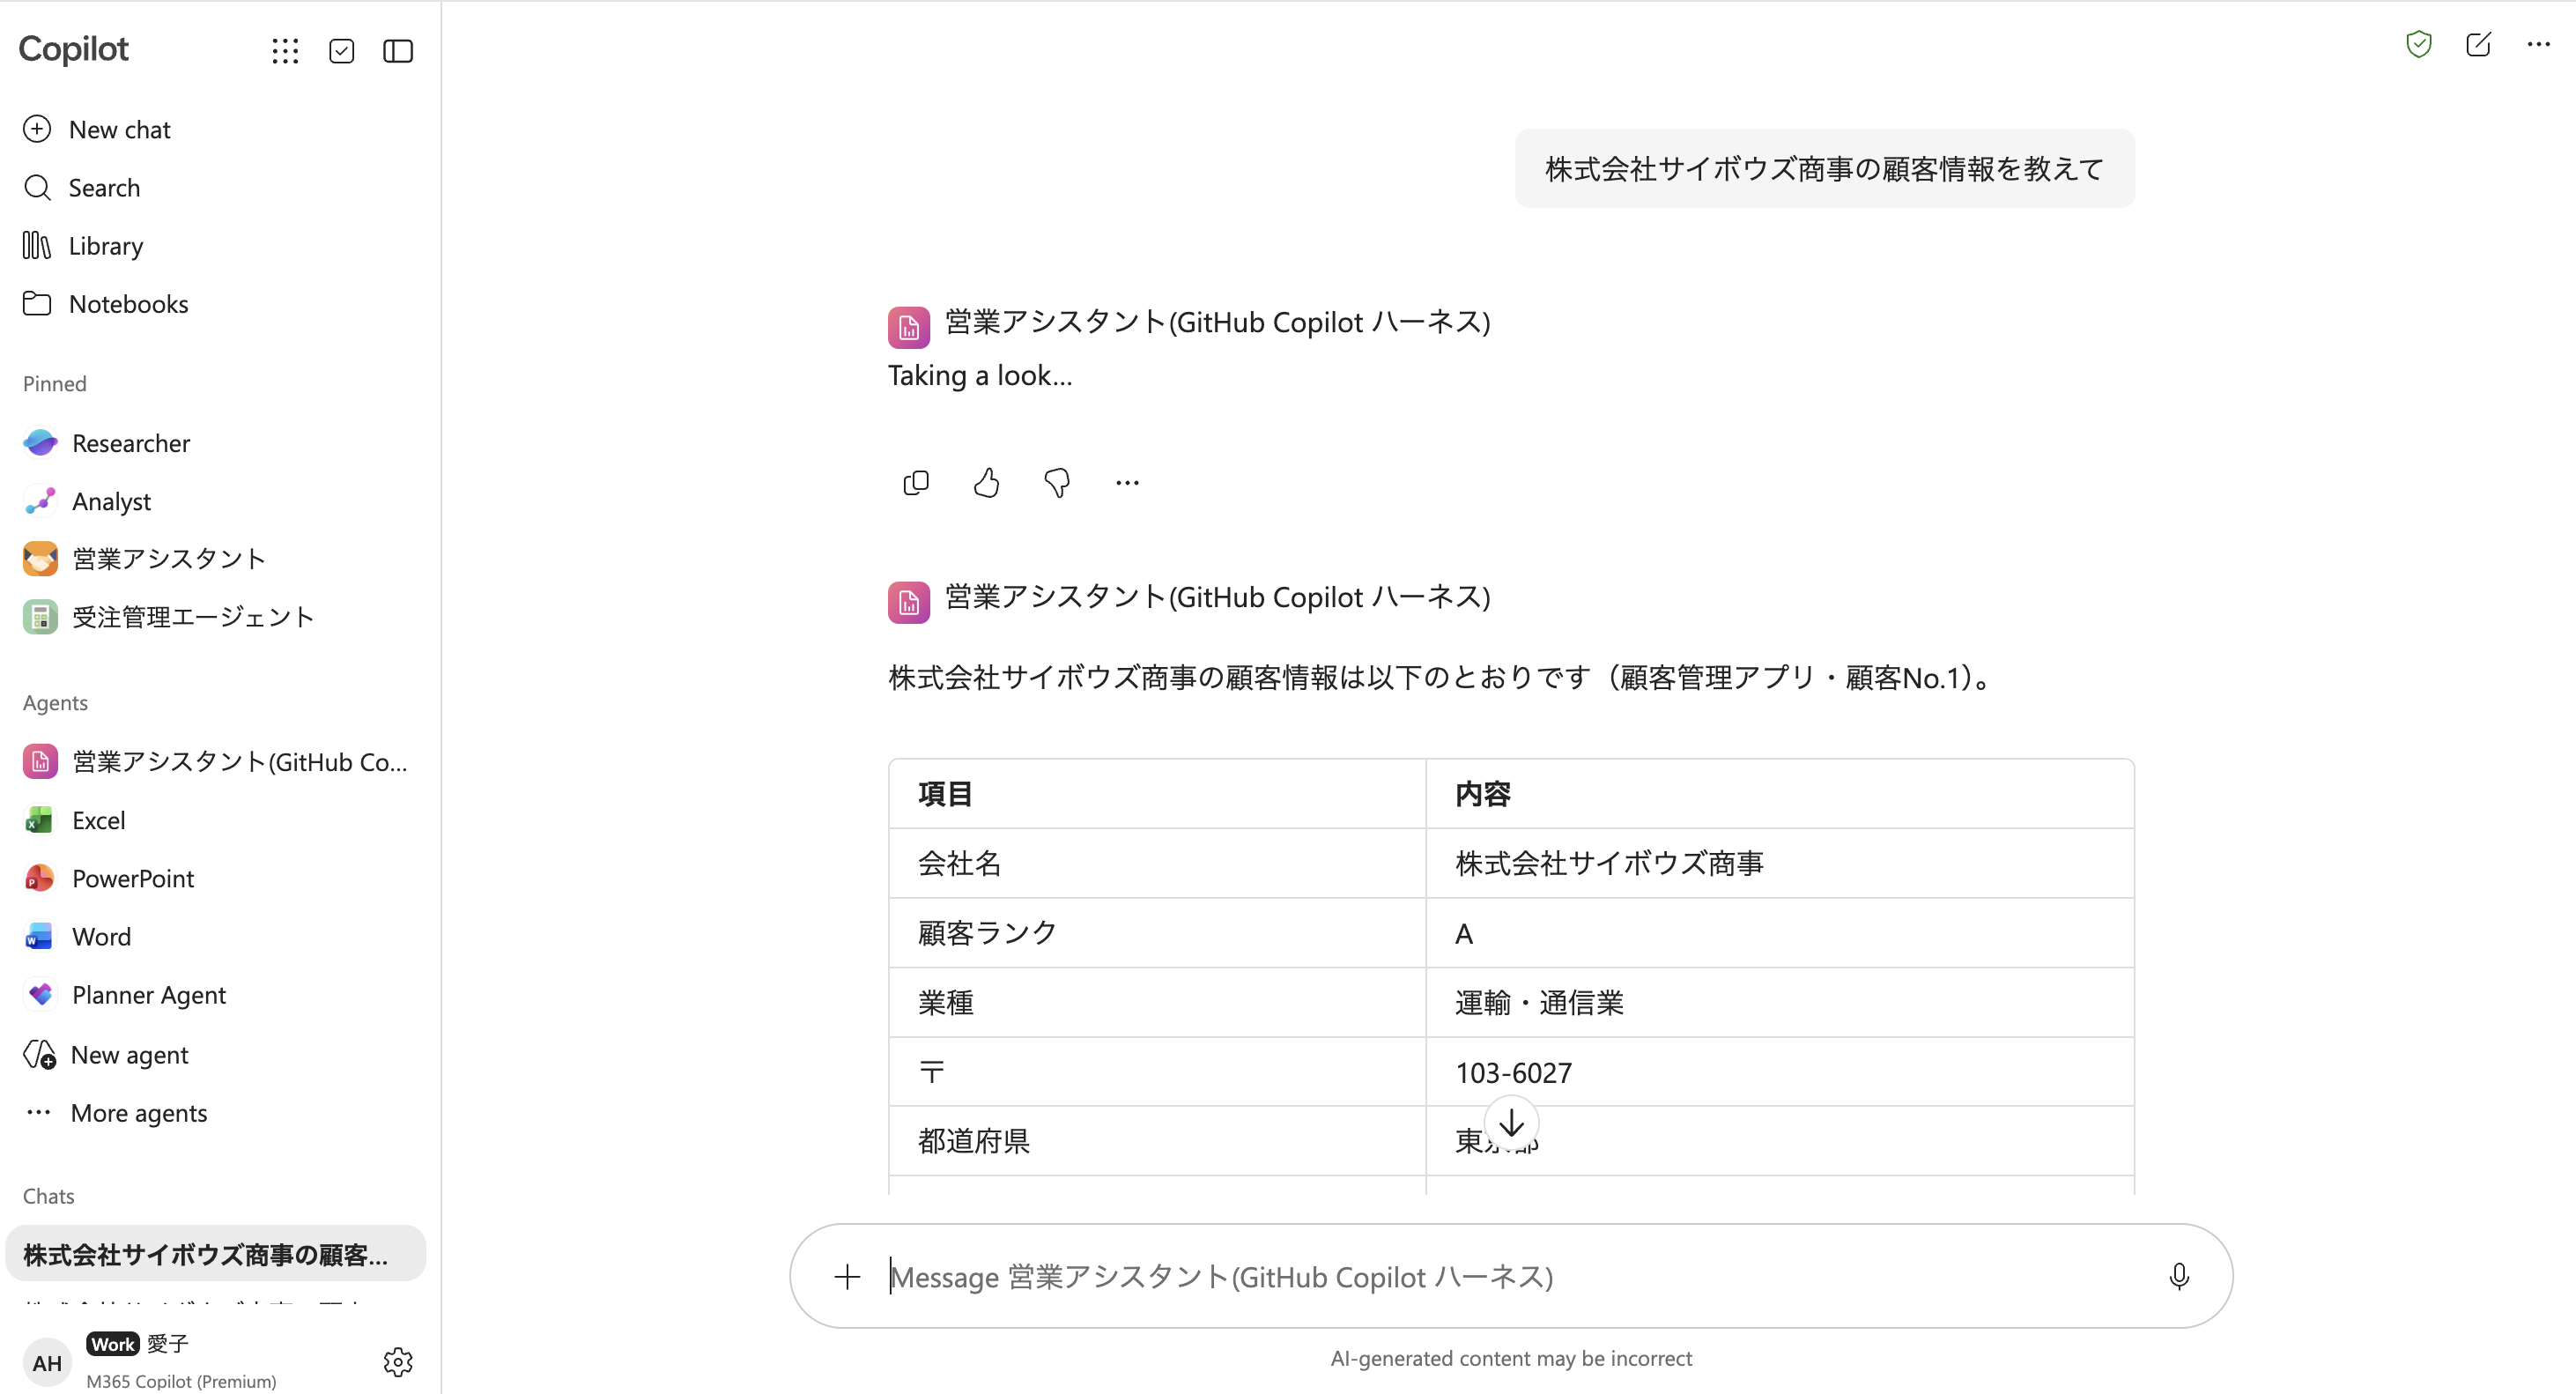Click thumbs up on the response
The width and height of the screenshot is (2576, 1394).
pos(986,483)
